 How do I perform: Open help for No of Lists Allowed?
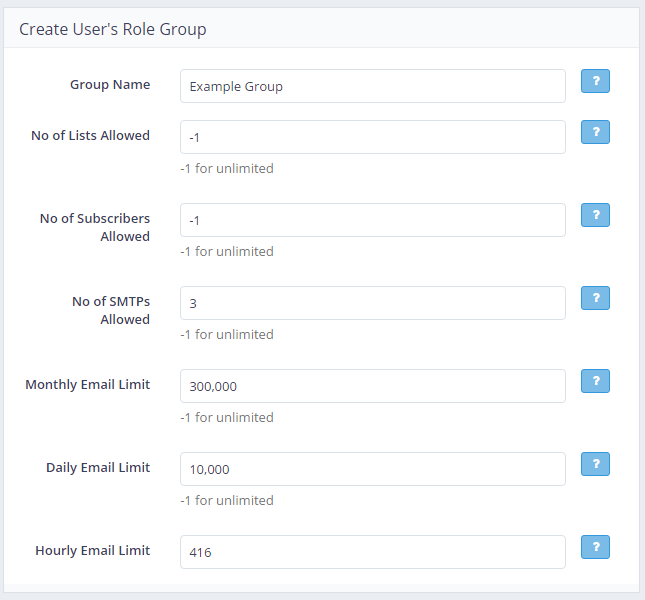[x=595, y=133]
